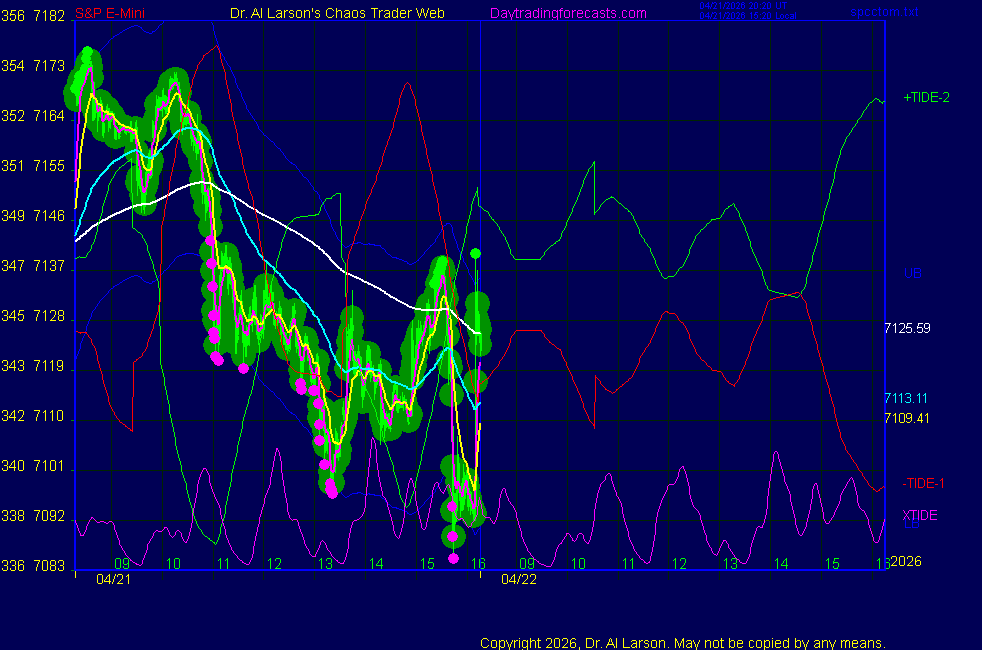Click the magenta XTIDE legend label
Viewport: 982px width, 650px height.
(920, 515)
